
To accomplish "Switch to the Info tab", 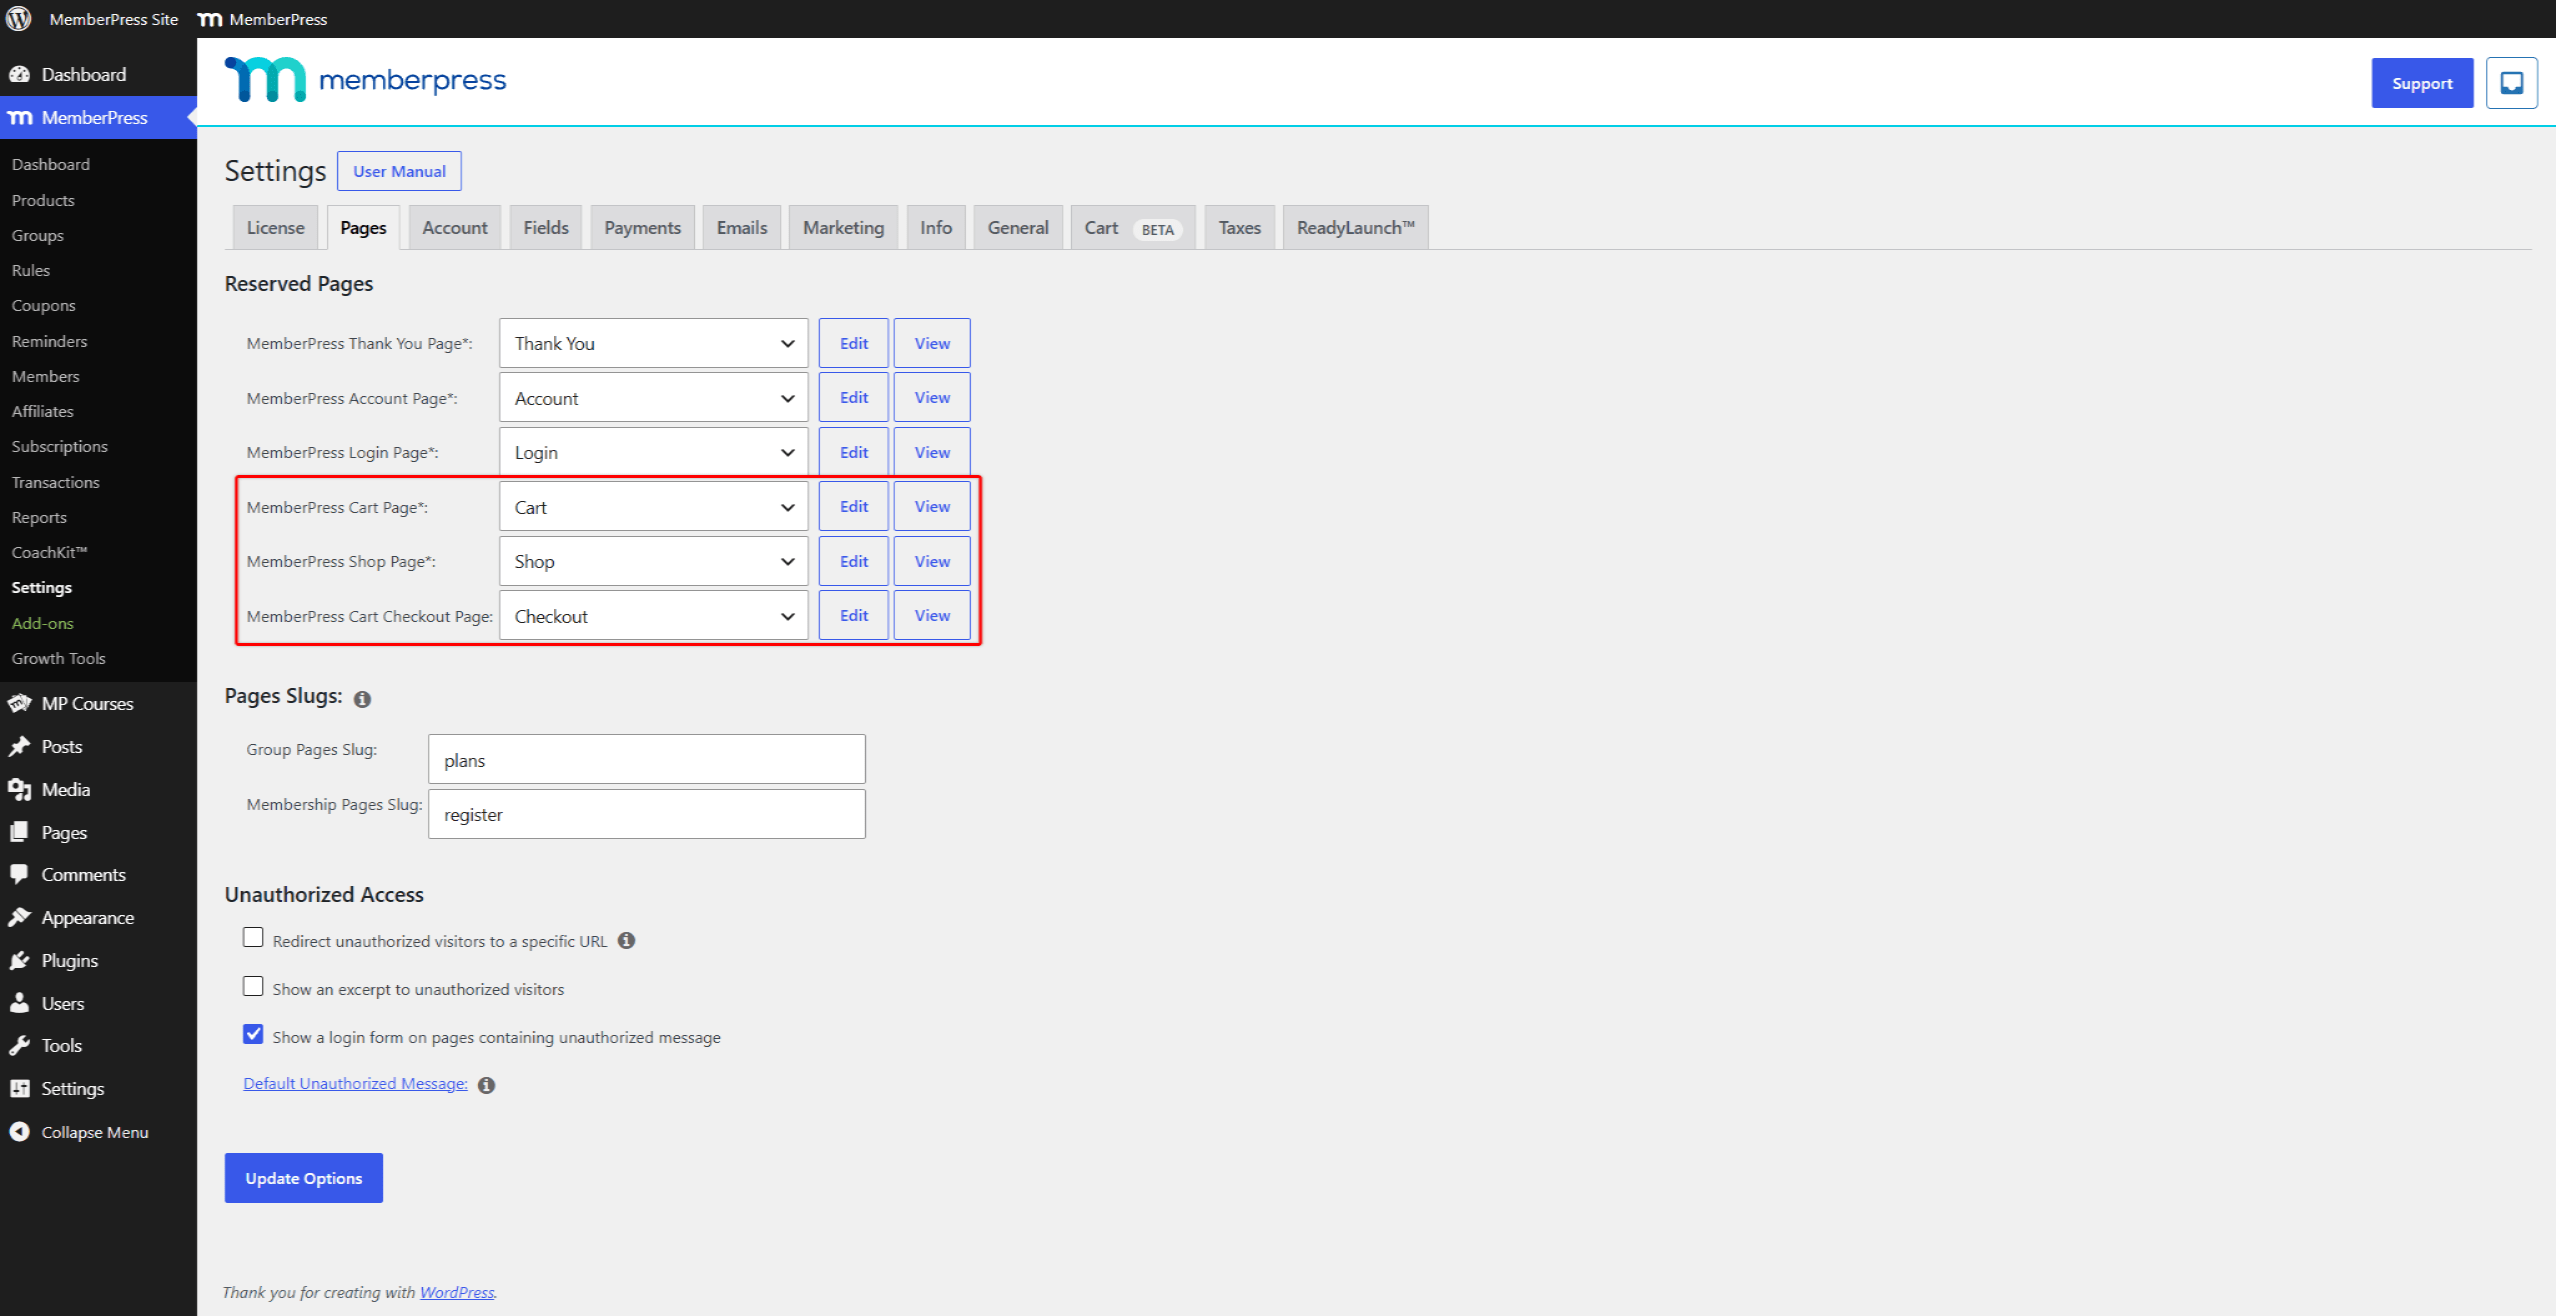I will 936,228.
